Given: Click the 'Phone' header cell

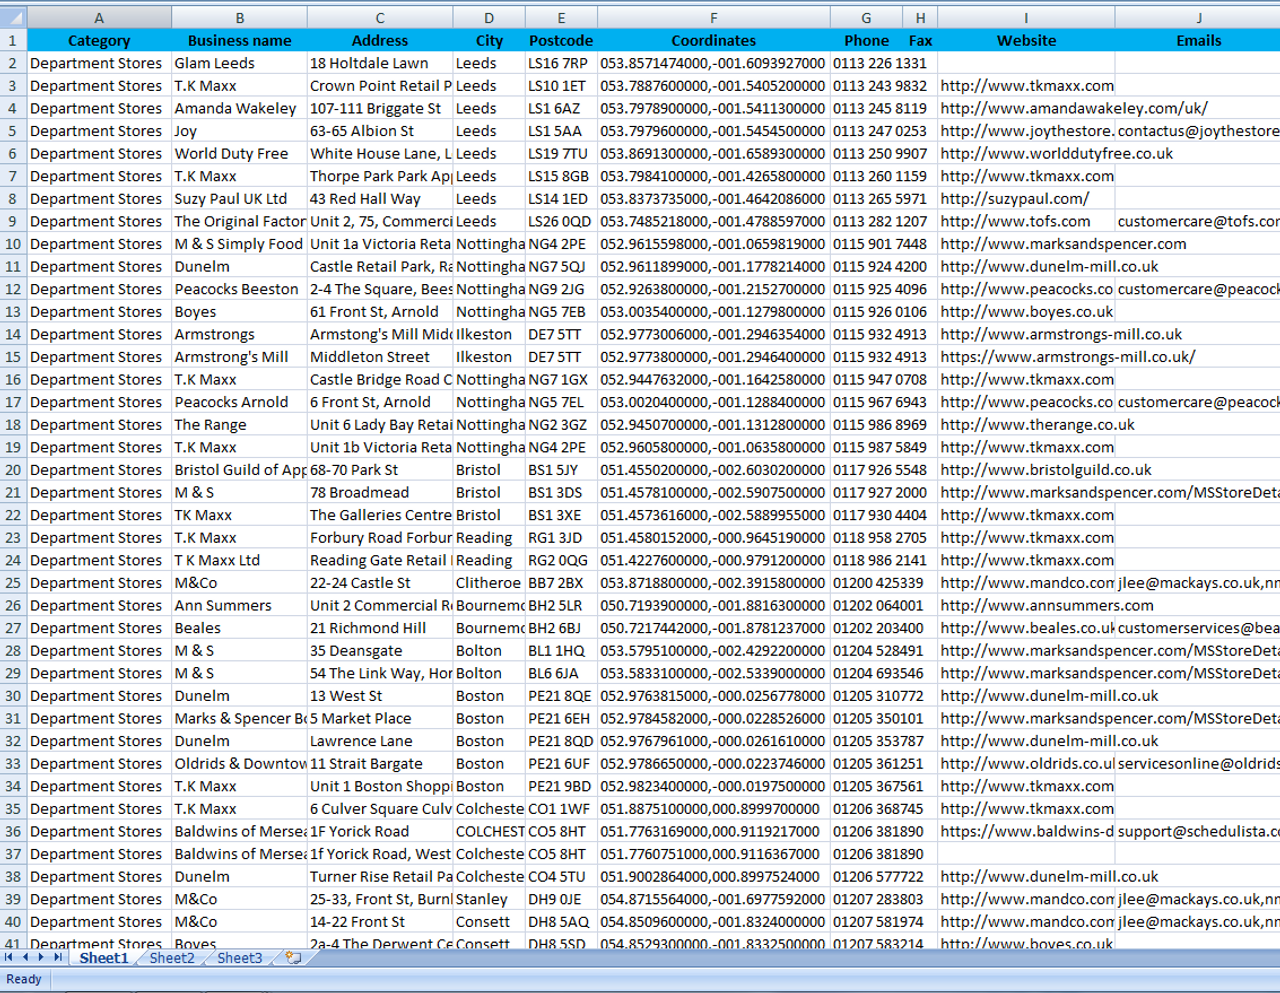Looking at the screenshot, I should 866,41.
